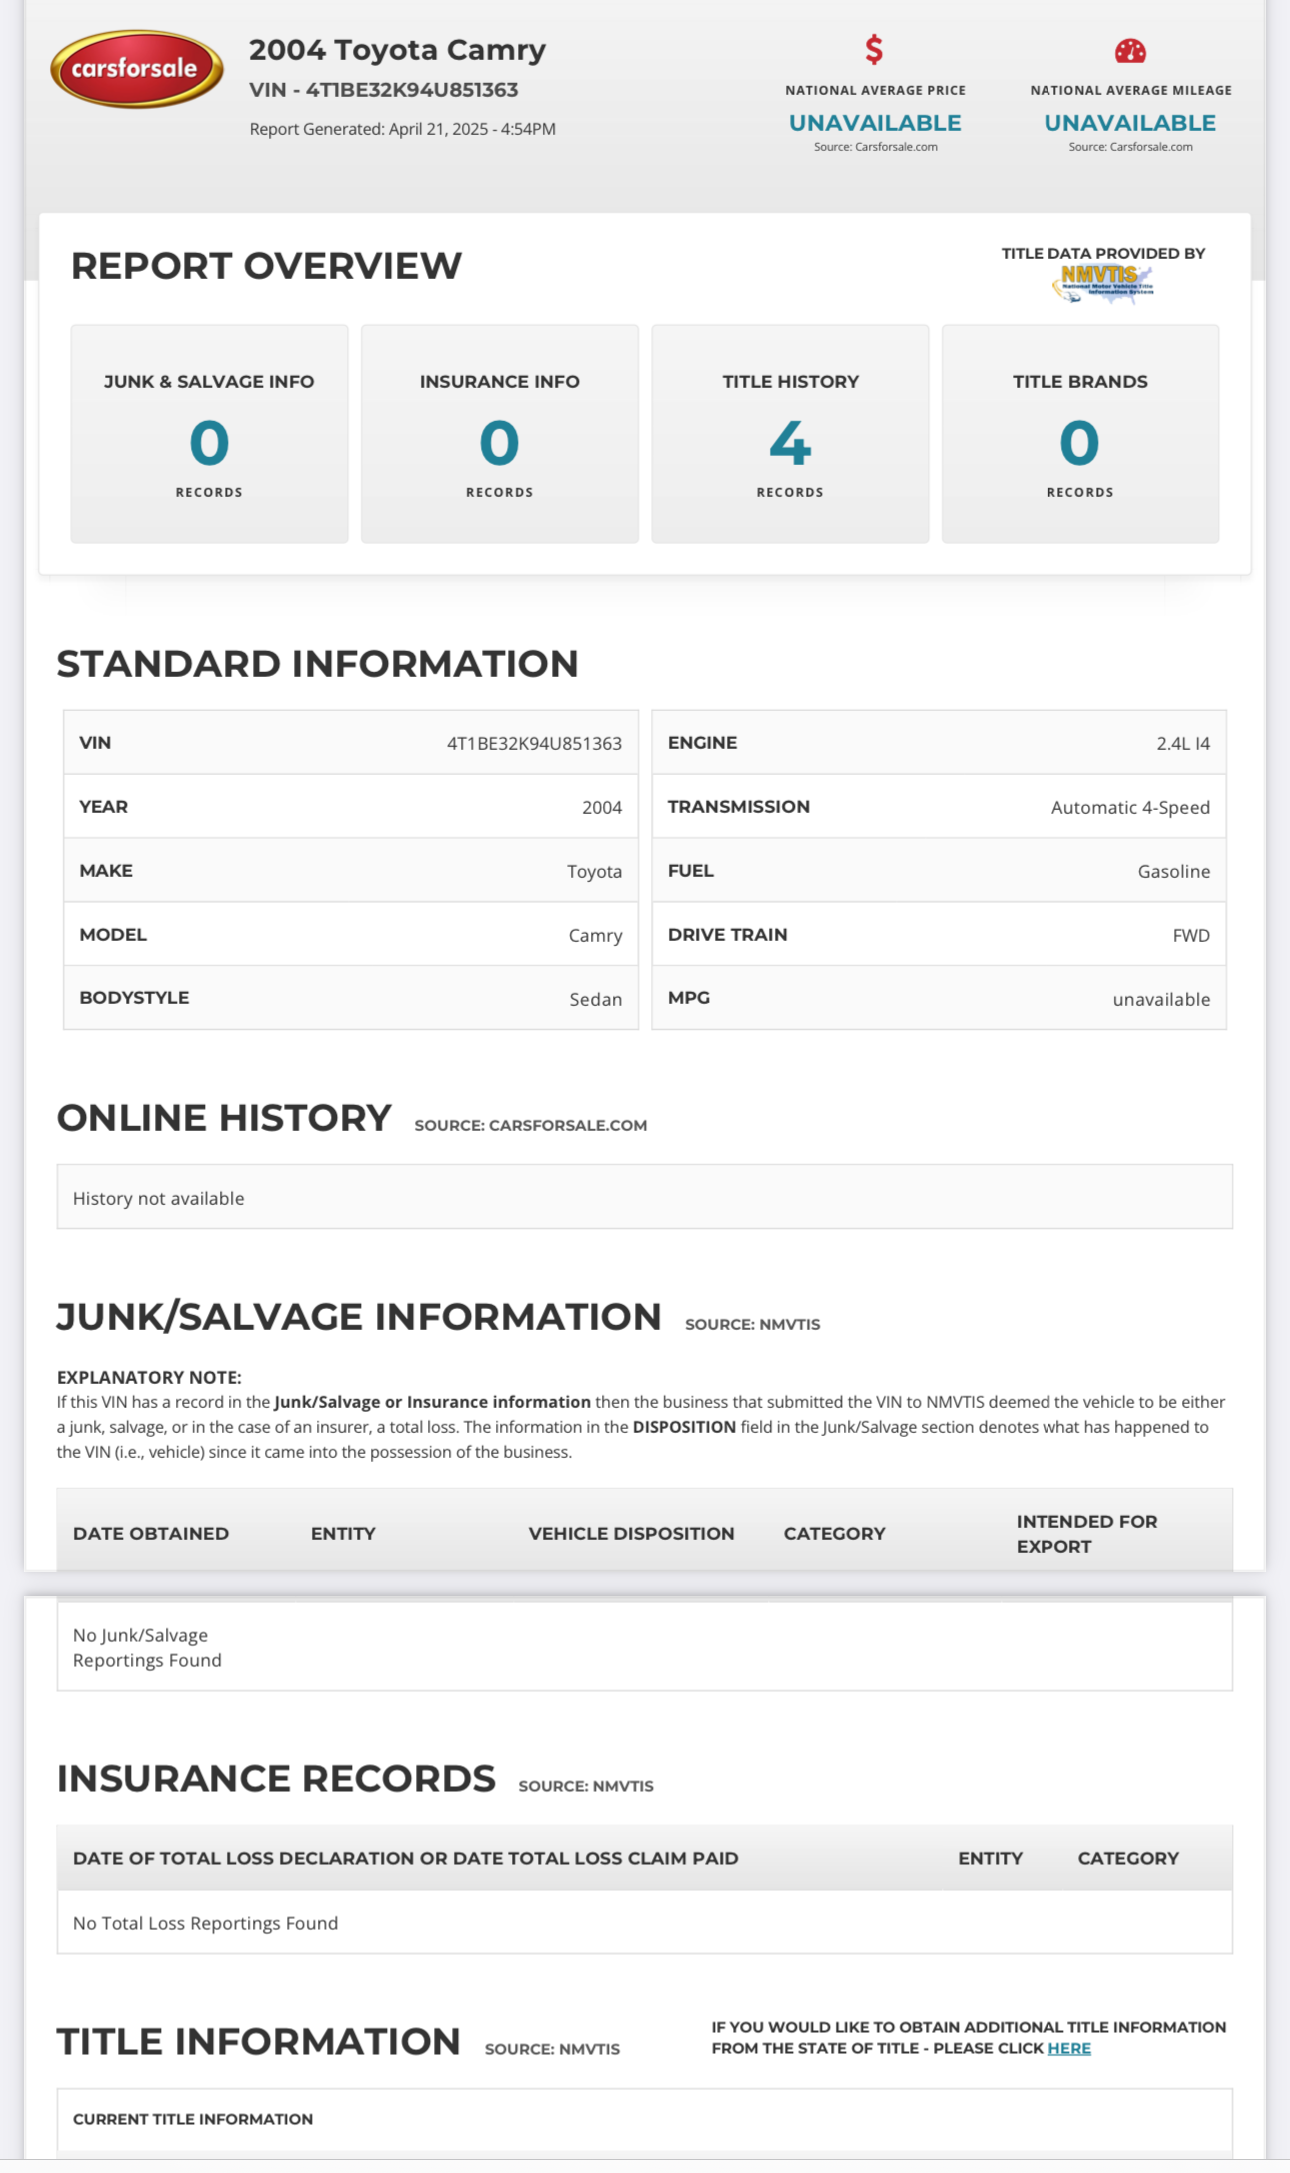Click the Date of Total Loss column header

tap(406, 1858)
